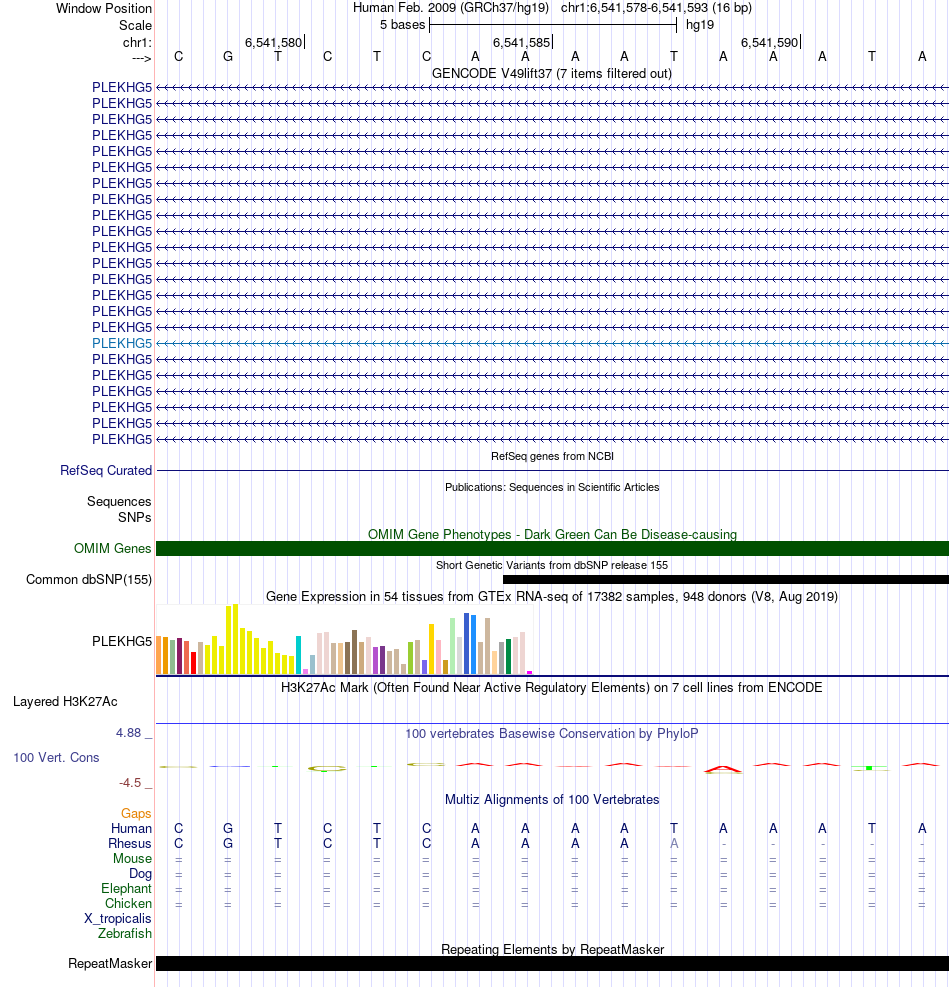Click the Elephant alignment row label
This screenshot has width=950, height=987.
127,889
